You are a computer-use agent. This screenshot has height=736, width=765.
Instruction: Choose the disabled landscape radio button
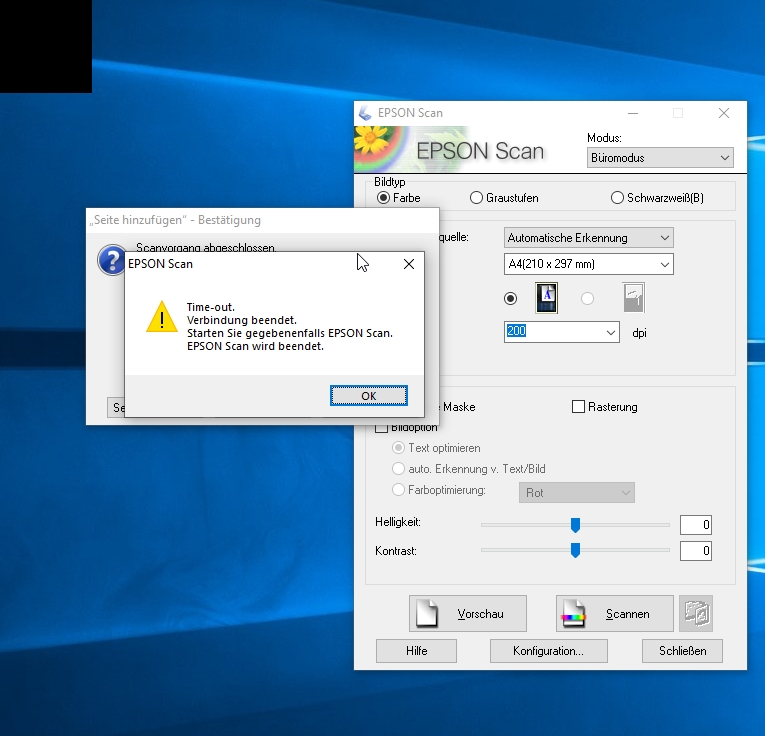click(587, 298)
